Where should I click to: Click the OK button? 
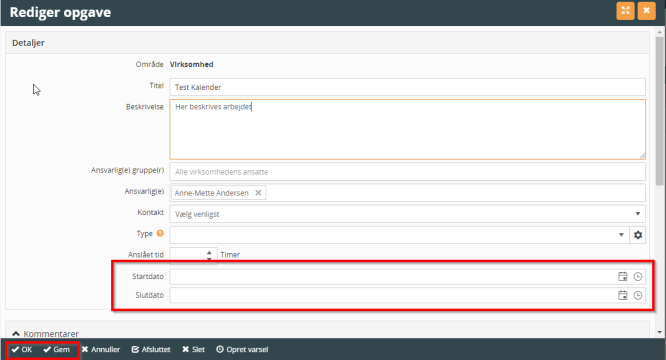point(22,349)
